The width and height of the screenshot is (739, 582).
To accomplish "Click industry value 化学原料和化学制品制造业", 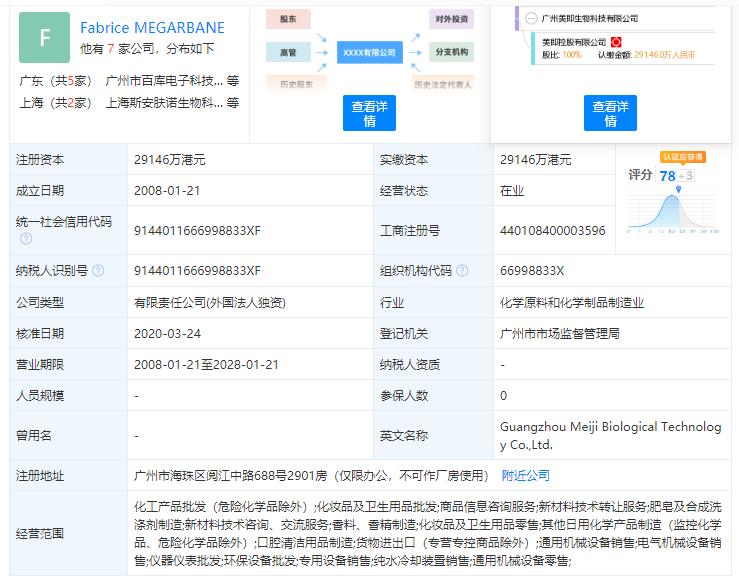I will 572,303.
